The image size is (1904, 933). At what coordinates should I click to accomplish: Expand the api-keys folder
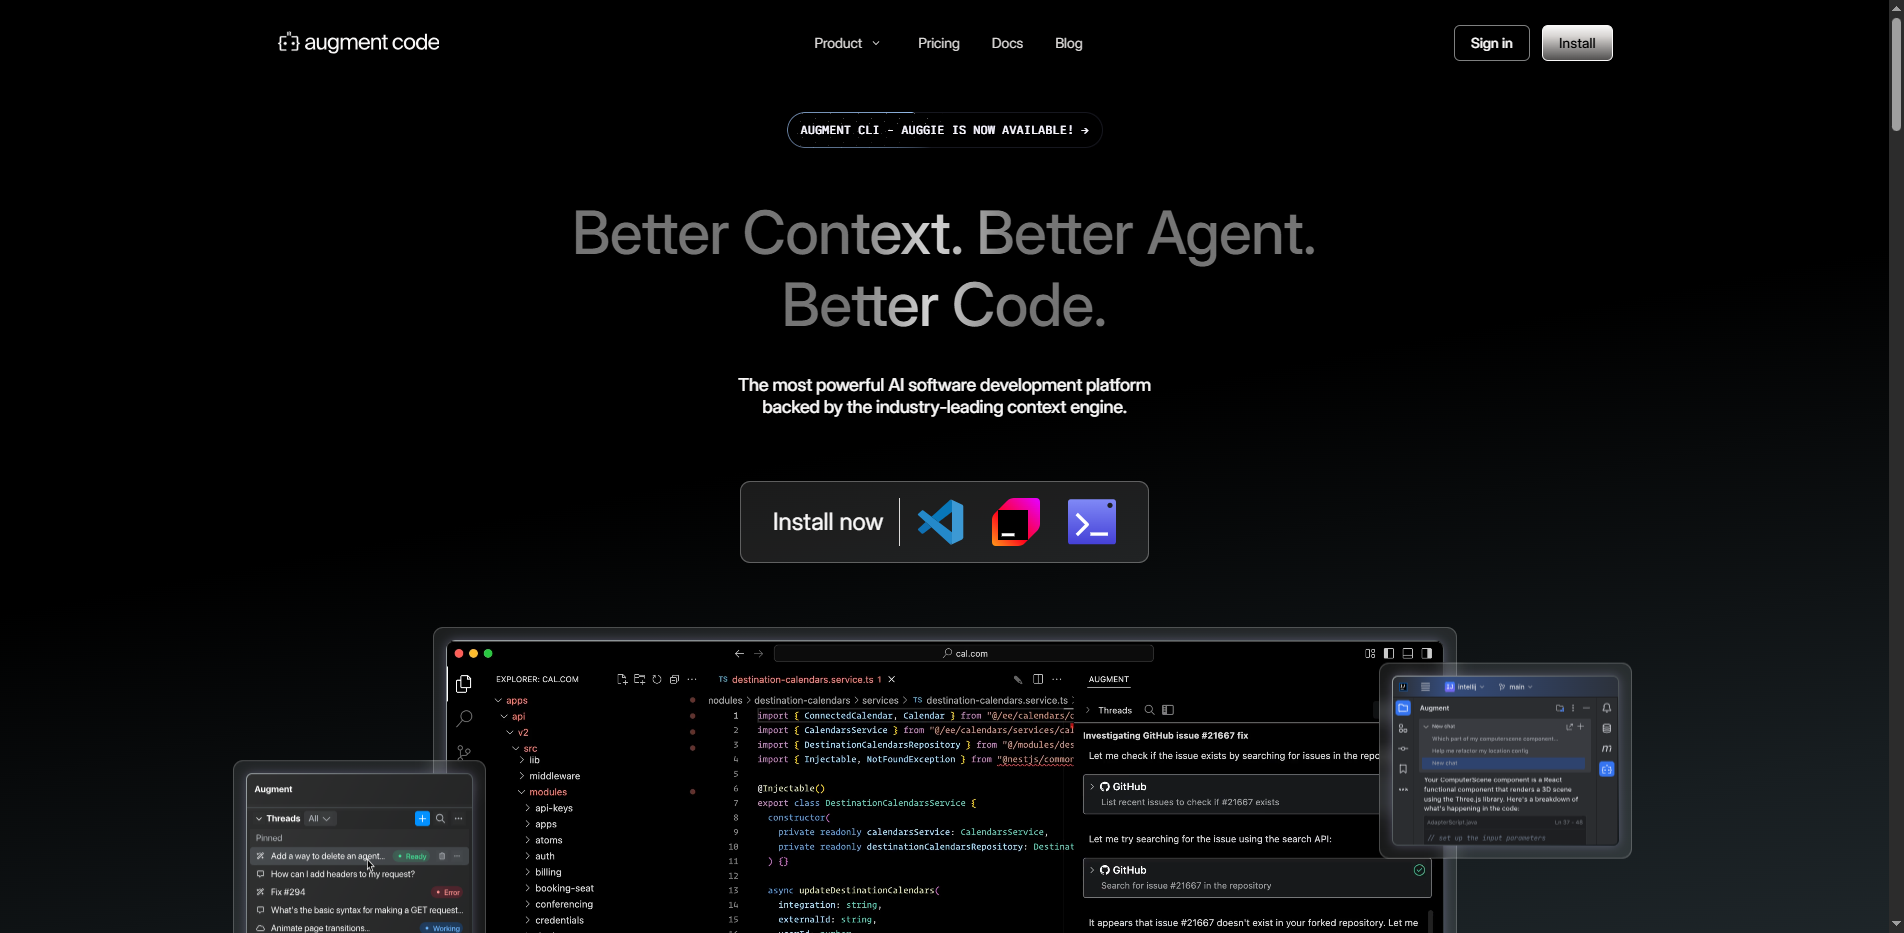pos(528,808)
